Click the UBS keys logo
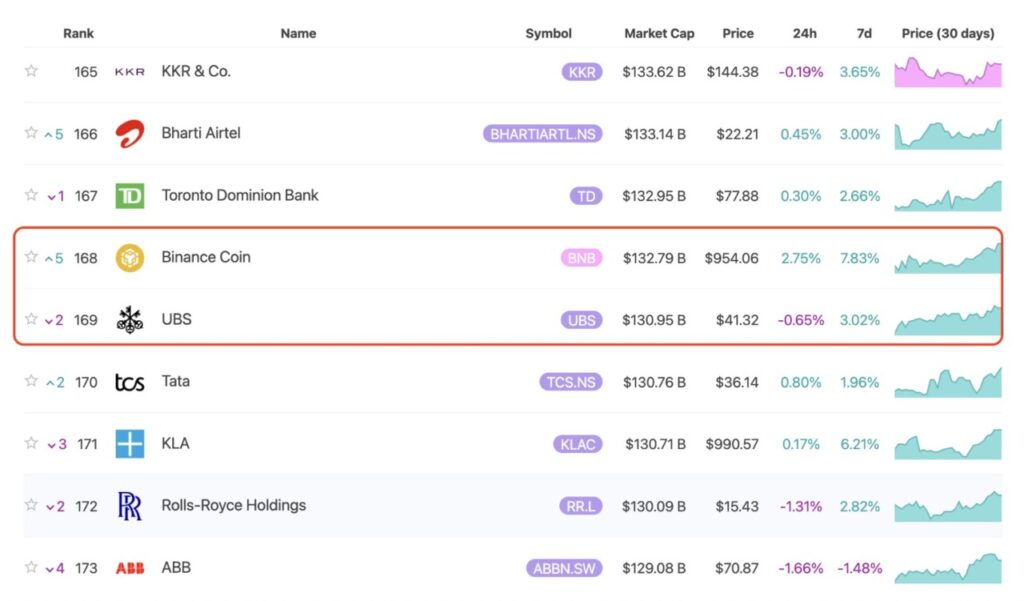Viewport: 1024px width, 601px height. point(130,320)
